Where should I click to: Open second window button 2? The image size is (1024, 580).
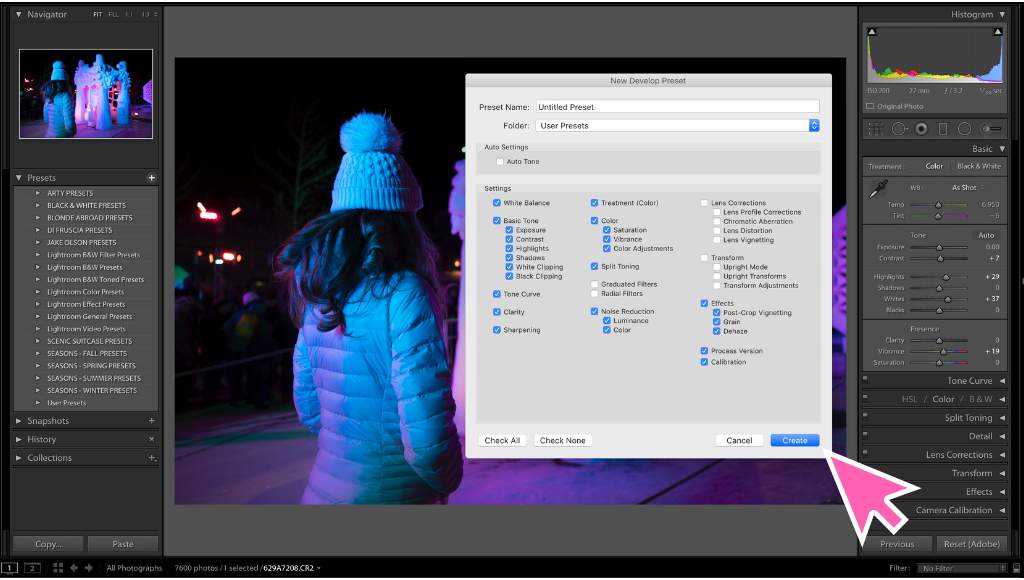tap(32, 568)
